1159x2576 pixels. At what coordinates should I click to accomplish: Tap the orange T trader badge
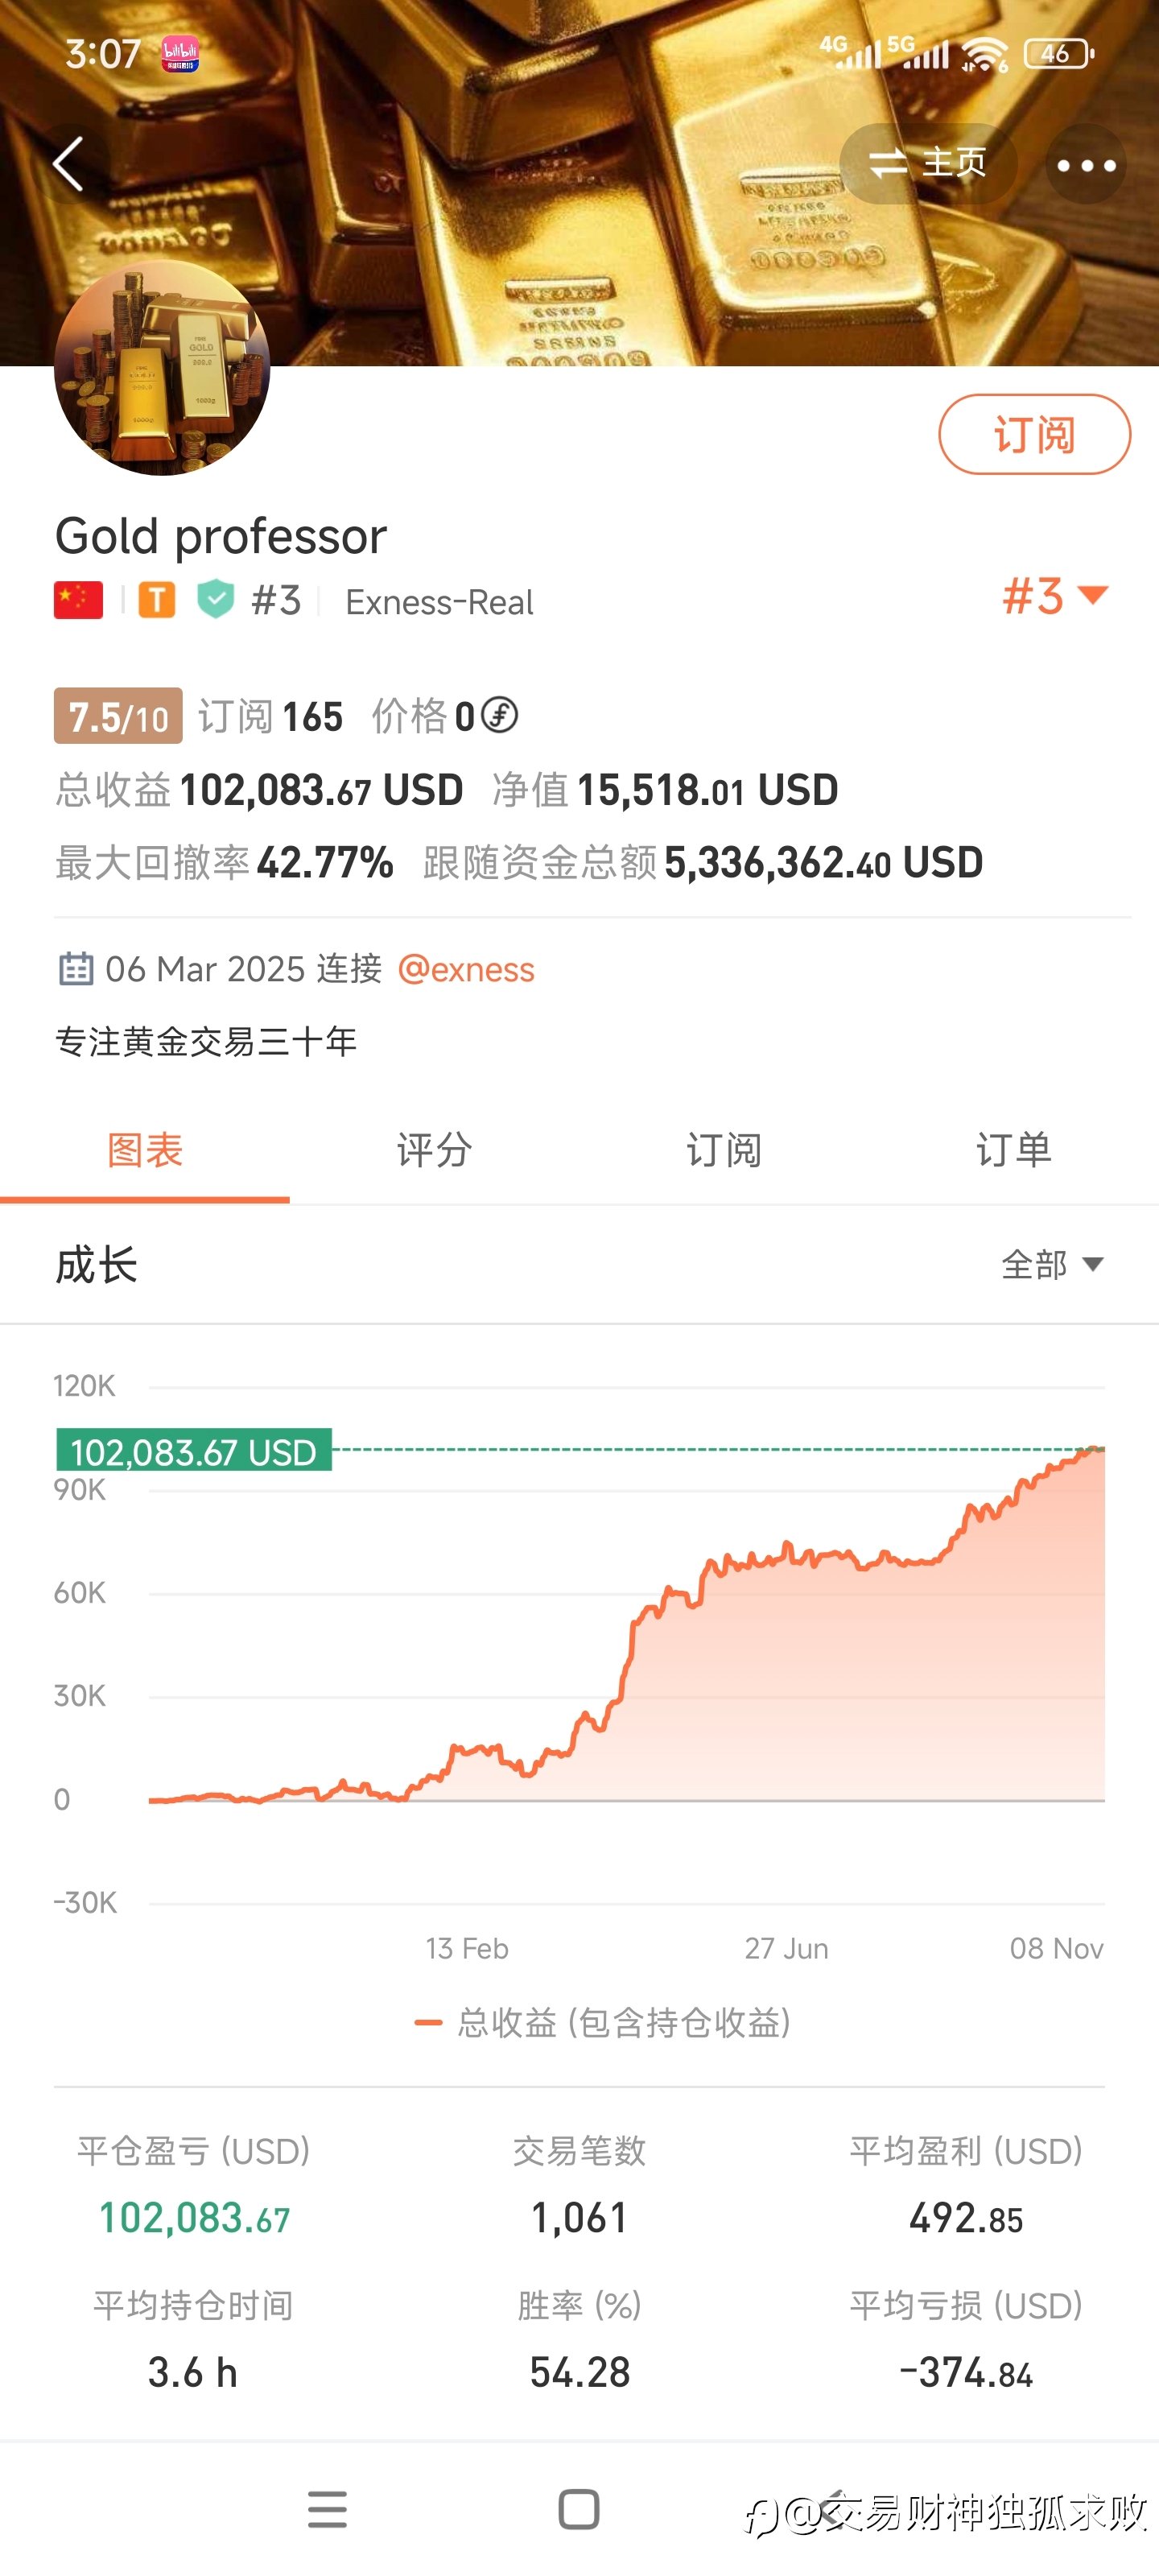[156, 600]
